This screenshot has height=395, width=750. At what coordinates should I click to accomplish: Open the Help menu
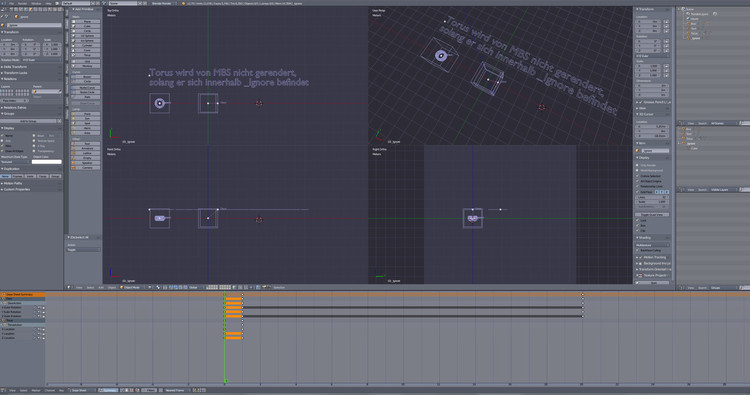48,3
